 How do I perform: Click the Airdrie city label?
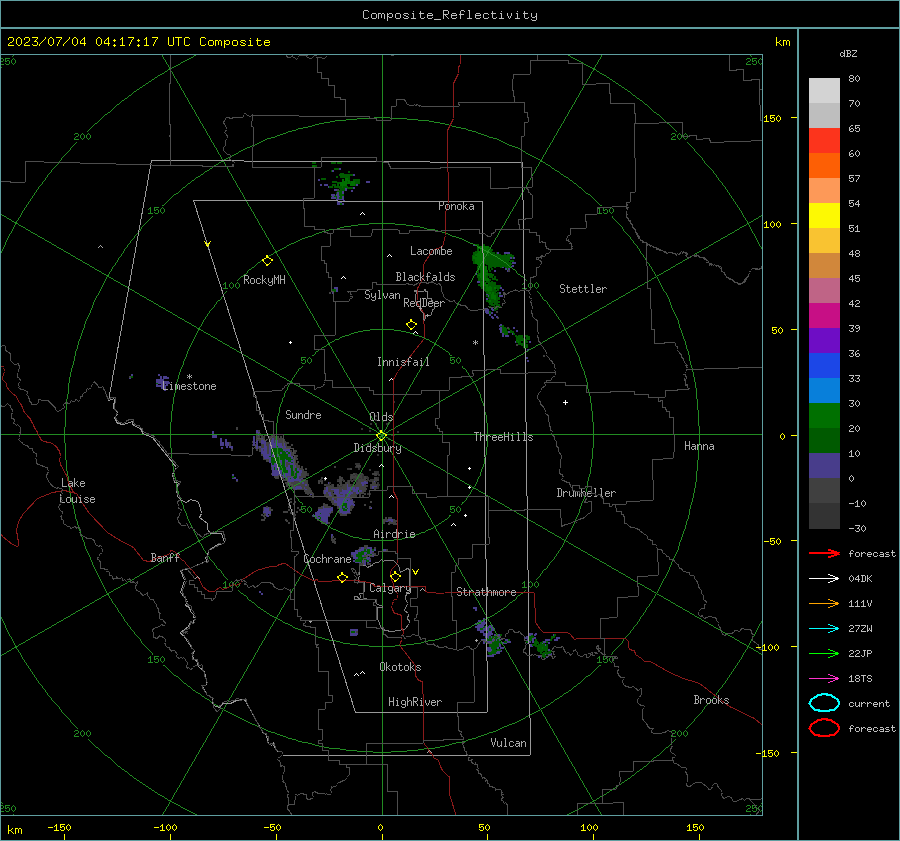[394, 534]
